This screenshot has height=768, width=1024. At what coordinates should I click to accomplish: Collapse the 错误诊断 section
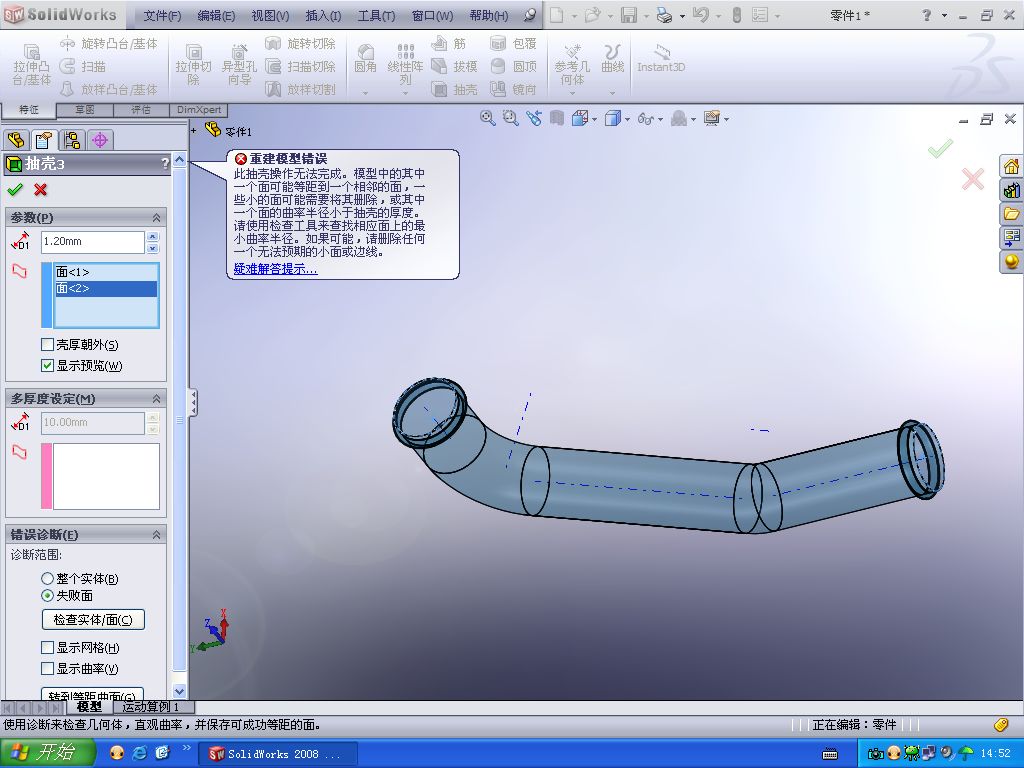(156, 534)
